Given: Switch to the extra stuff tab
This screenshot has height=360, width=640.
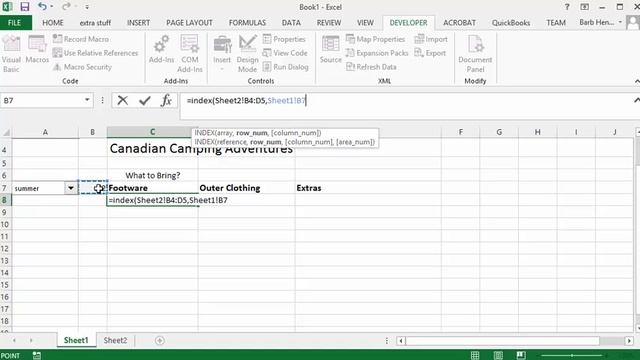Looking at the screenshot, I should click(x=95, y=23).
